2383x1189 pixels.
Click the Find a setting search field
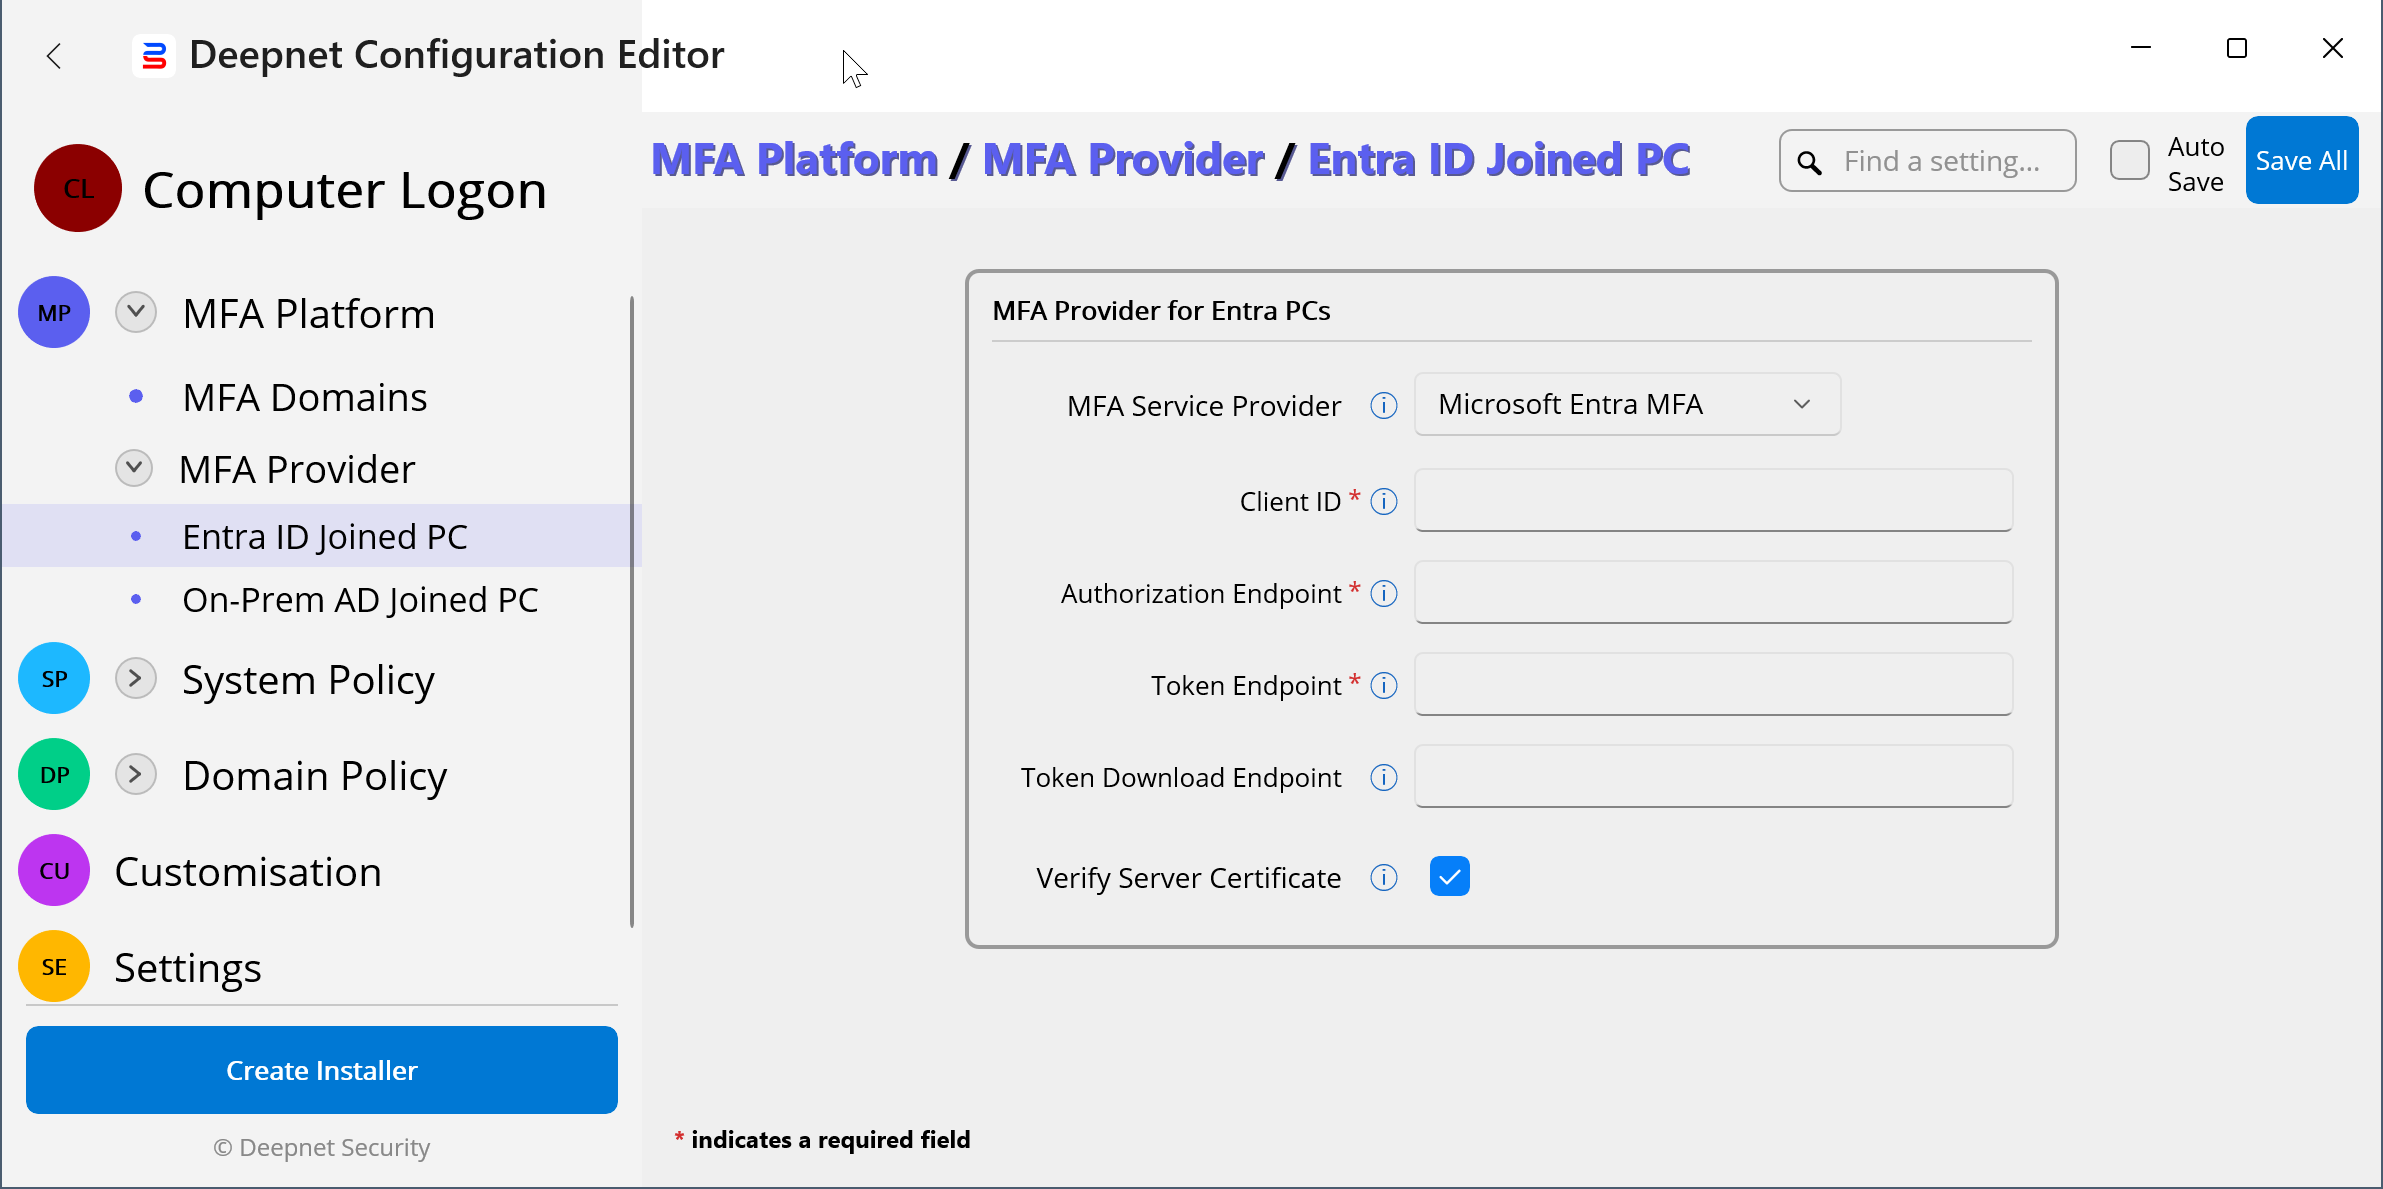(1942, 161)
